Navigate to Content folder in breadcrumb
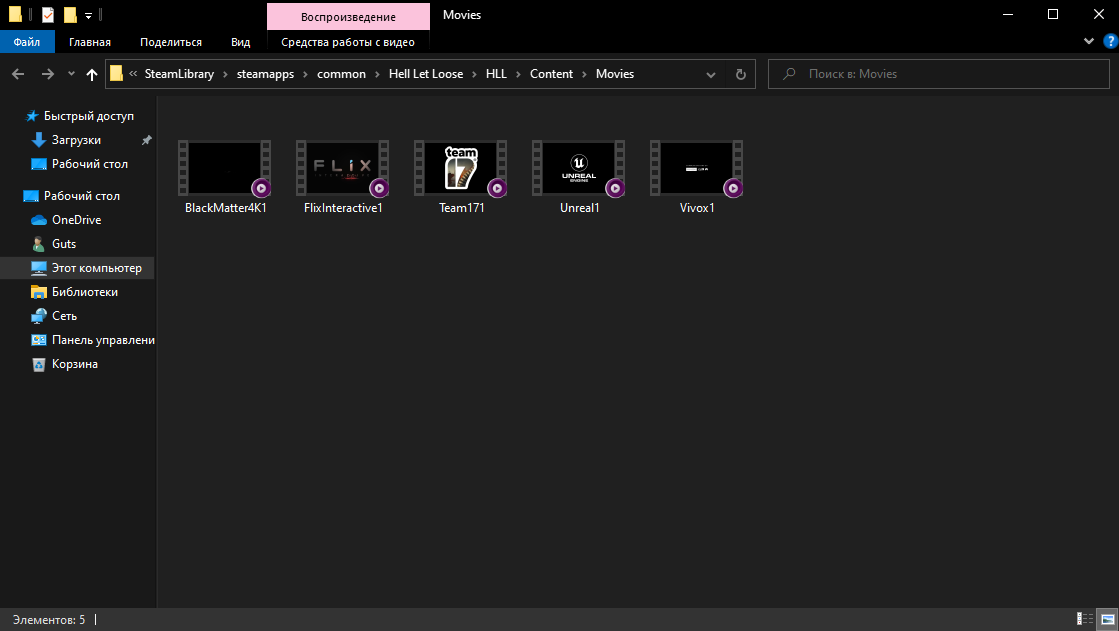 click(x=551, y=74)
